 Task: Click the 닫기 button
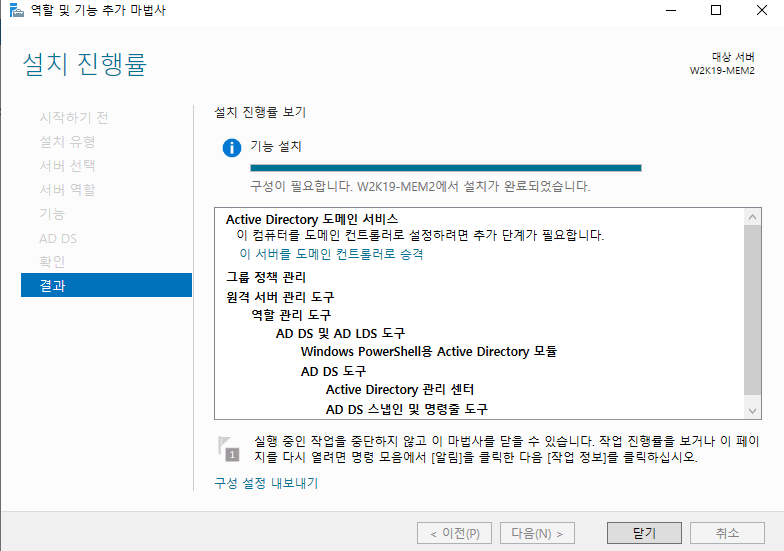pos(644,533)
